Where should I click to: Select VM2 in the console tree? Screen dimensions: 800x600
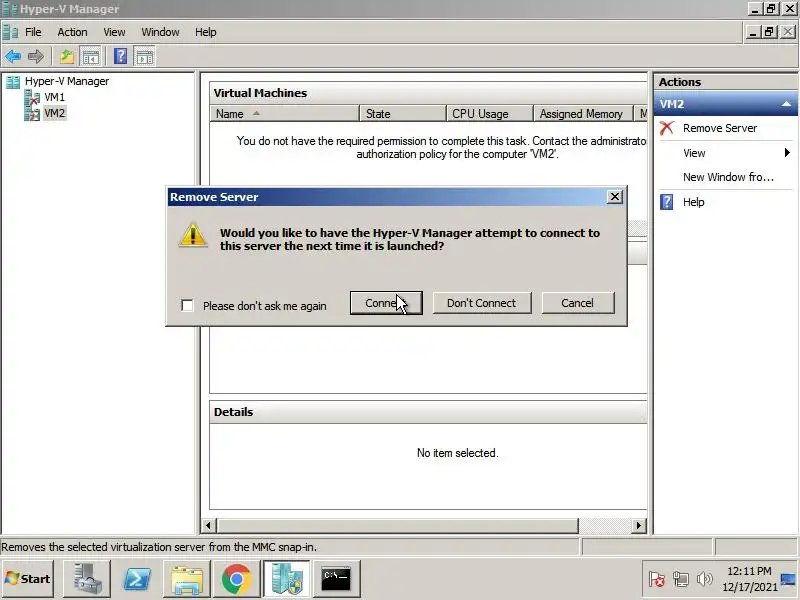(54, 113)
